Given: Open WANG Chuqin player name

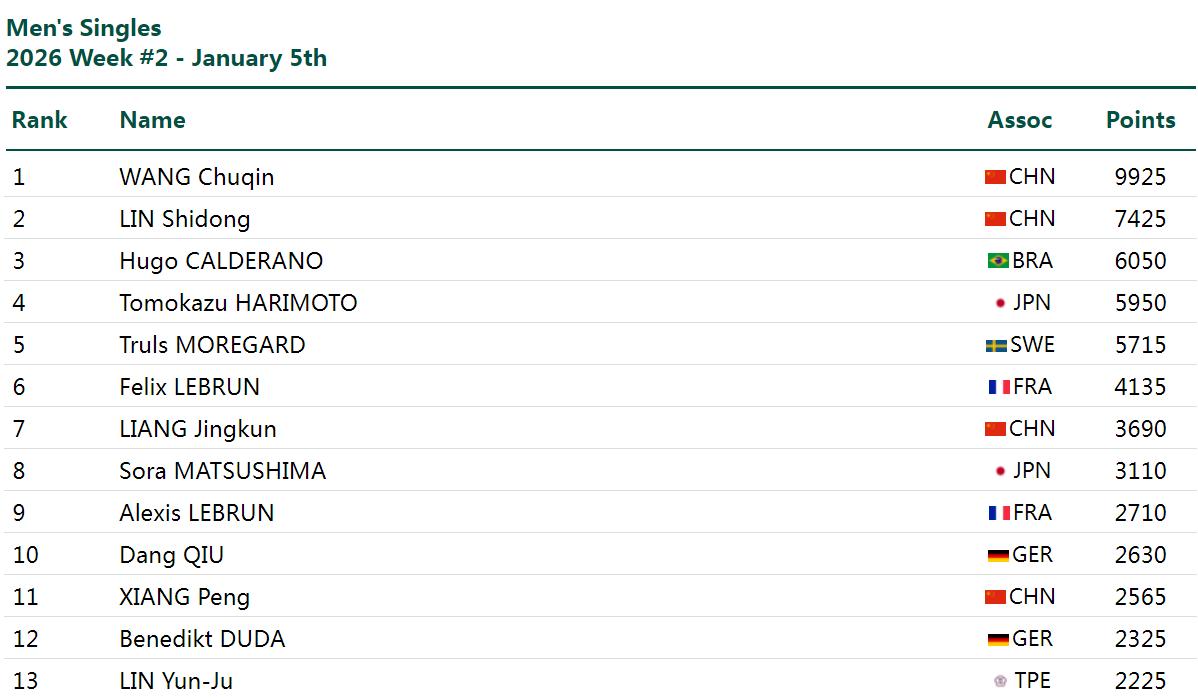Looking at the screenshot, I should pyautogui.click(x=196, y=177).
